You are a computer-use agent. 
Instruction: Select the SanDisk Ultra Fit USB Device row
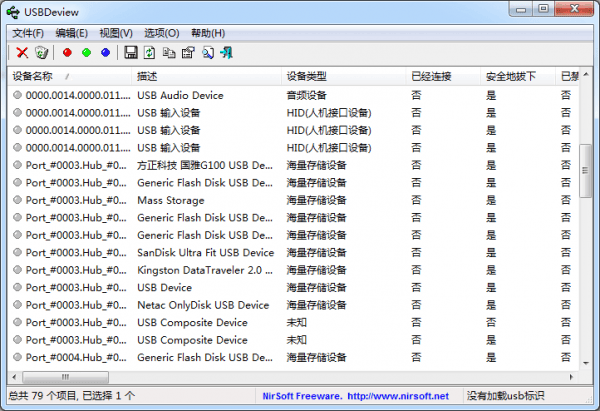click(205, 253)
